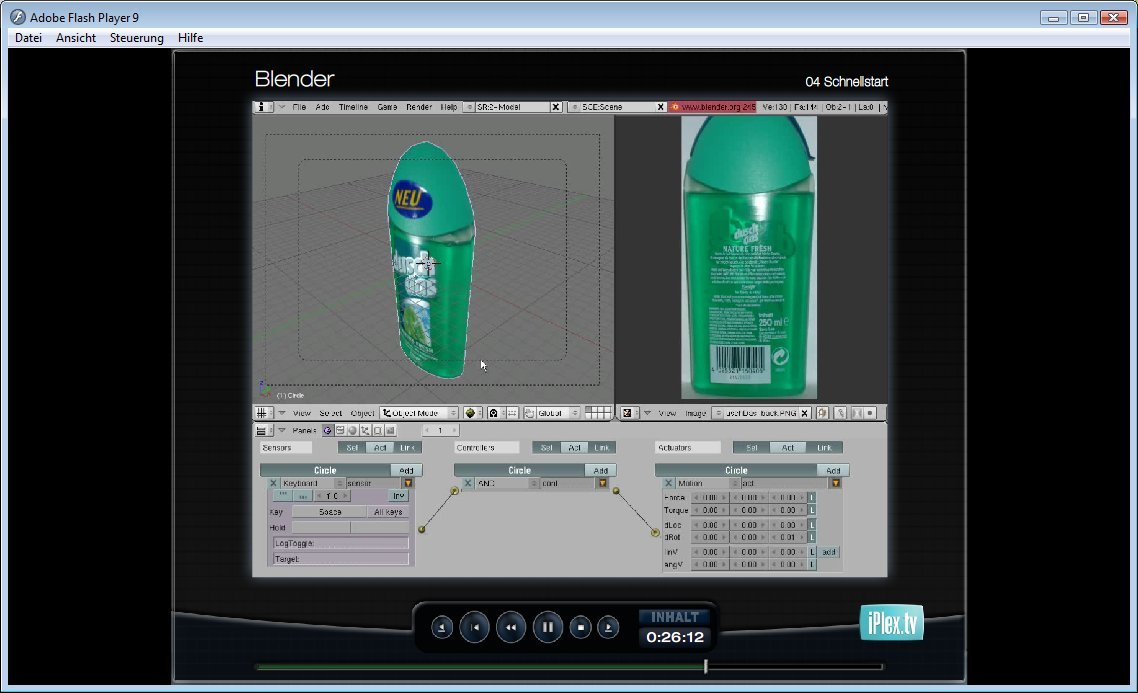1138x693 pixels.
Task: Click the pack image icon
Action: (822, 413)
